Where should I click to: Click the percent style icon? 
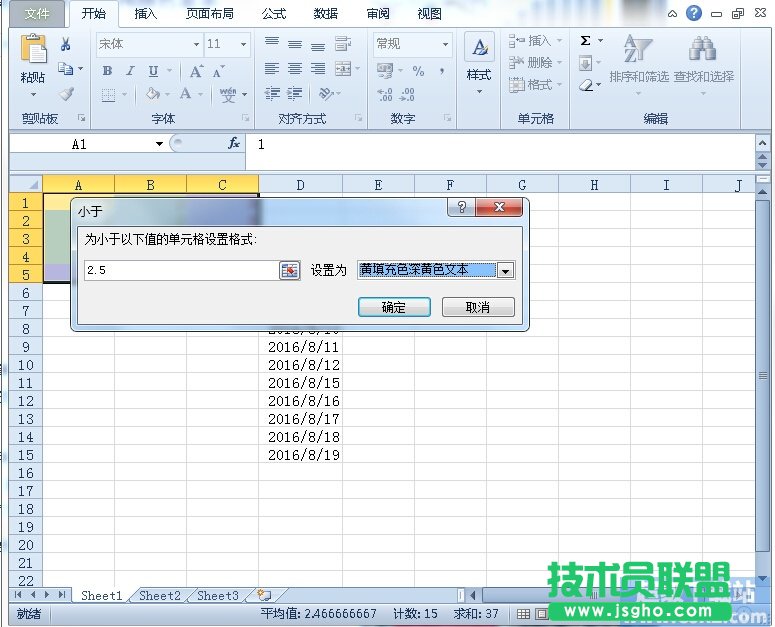[418, 71]
